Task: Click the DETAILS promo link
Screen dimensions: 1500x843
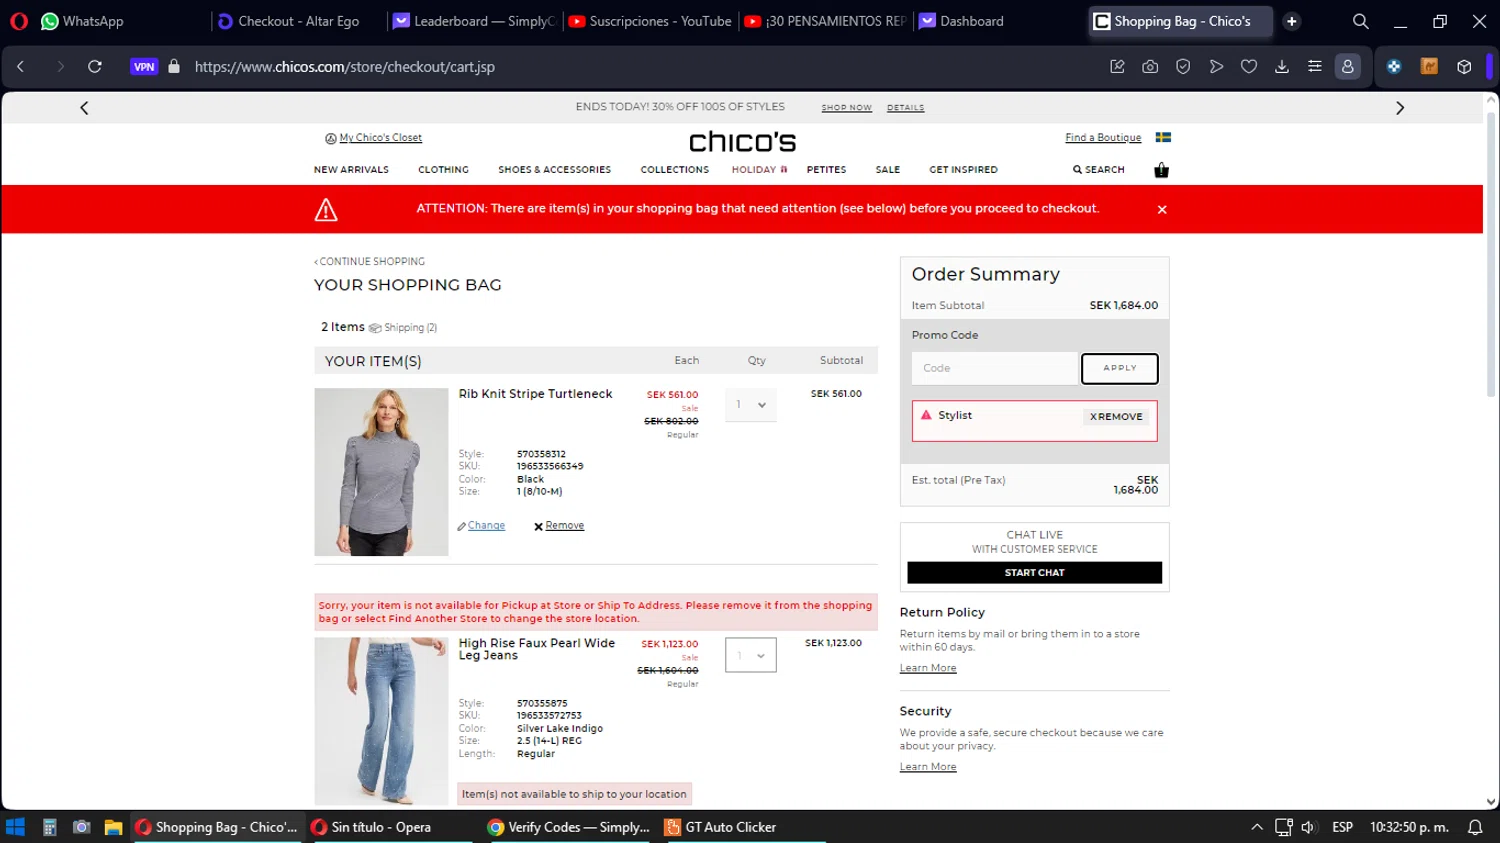Action: [x=905, y=108]
